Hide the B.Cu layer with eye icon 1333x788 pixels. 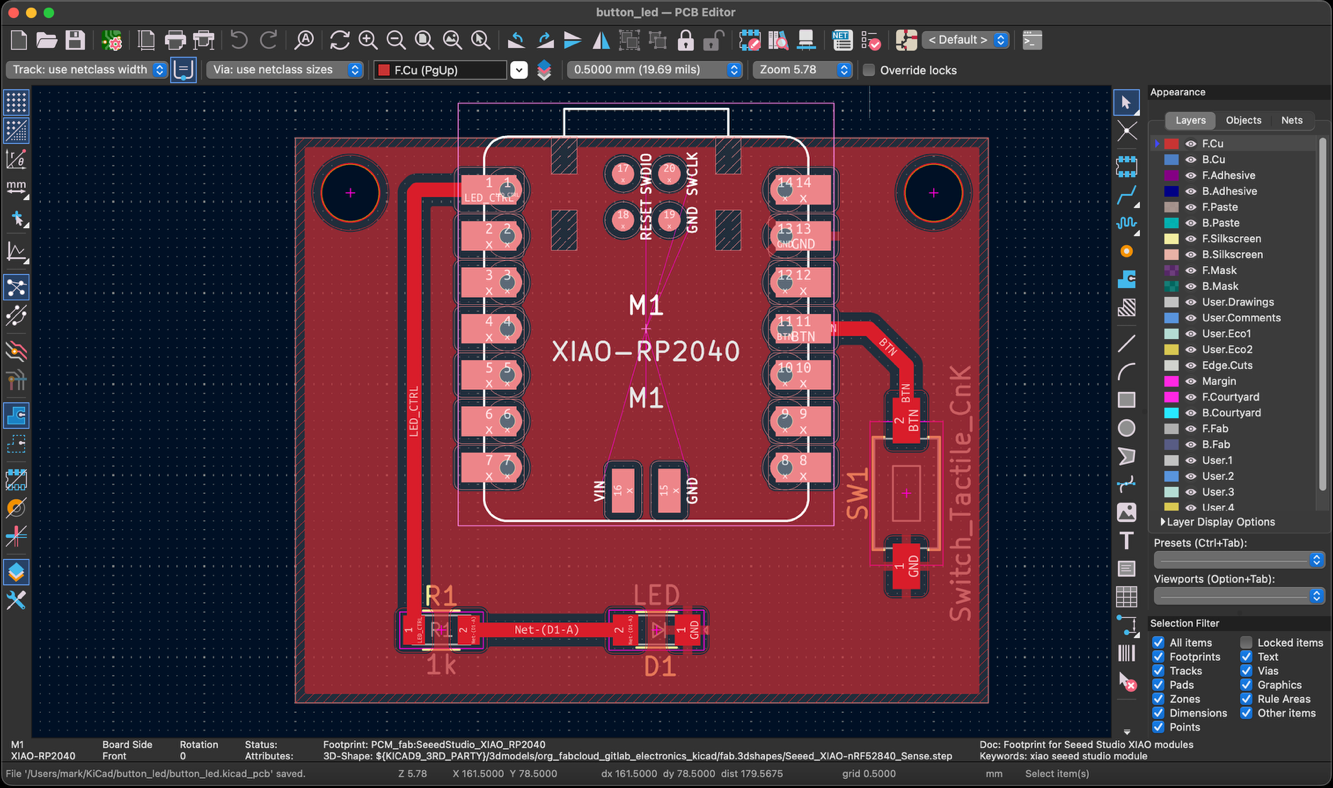click(x=1191, y=160)
